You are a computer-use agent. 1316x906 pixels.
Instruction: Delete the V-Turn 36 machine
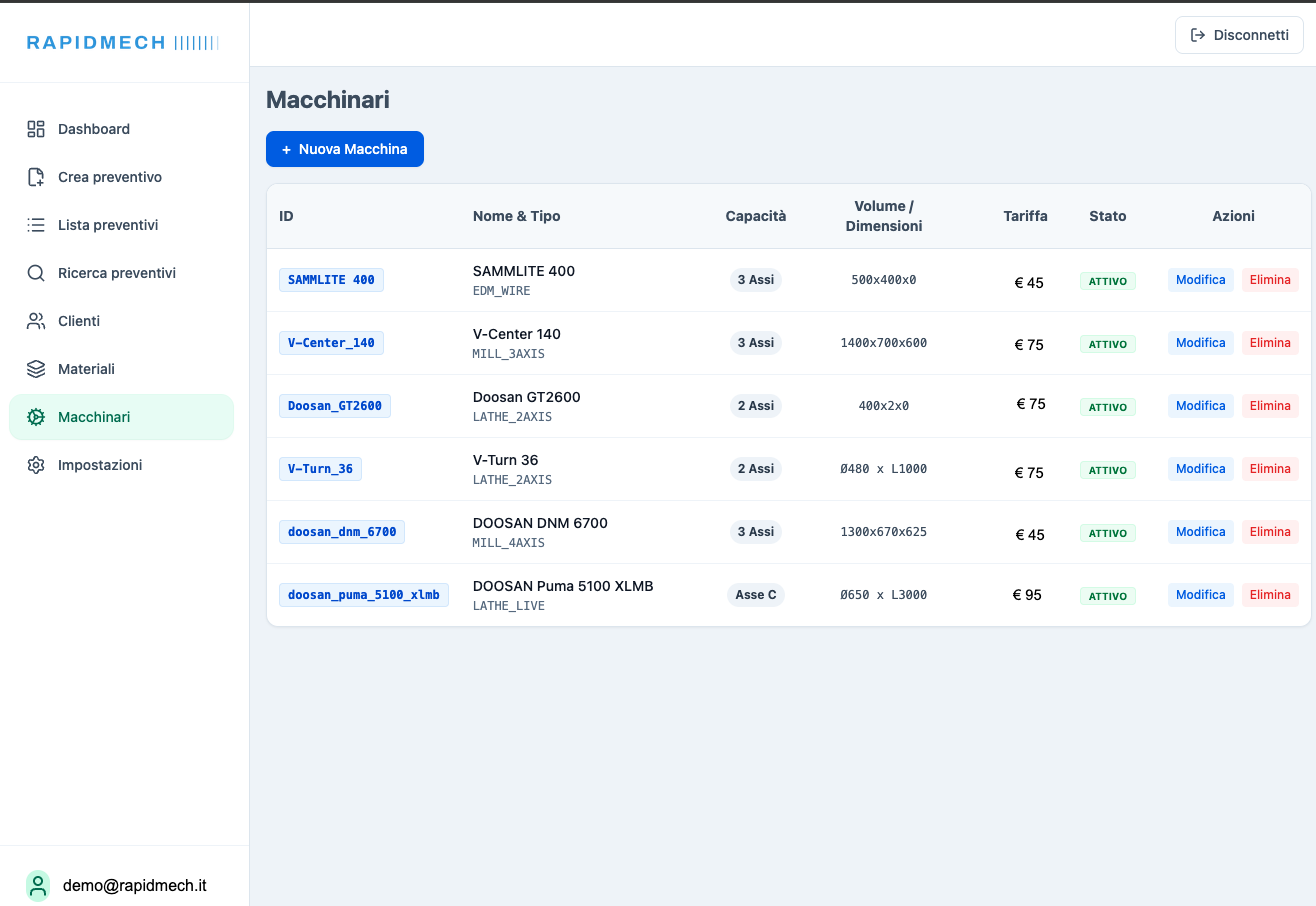tap(1270, 469)
